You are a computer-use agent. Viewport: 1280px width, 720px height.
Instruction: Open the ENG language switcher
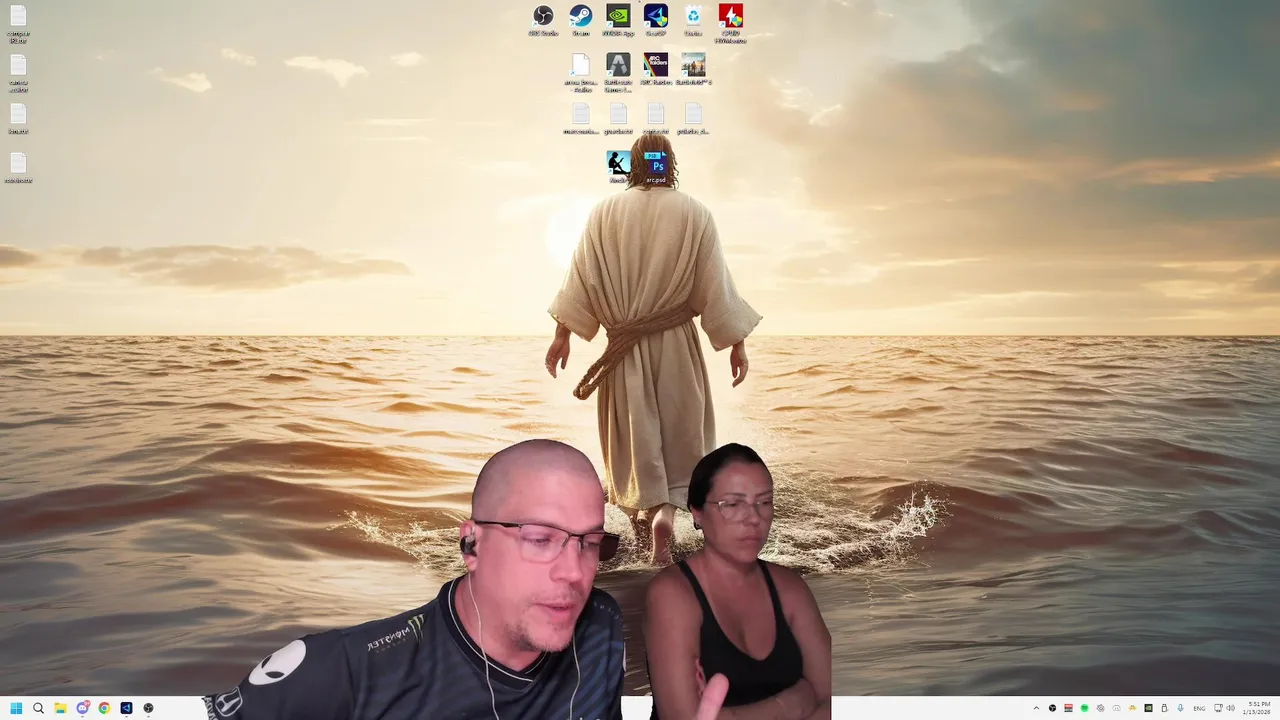click(1199, 708)
